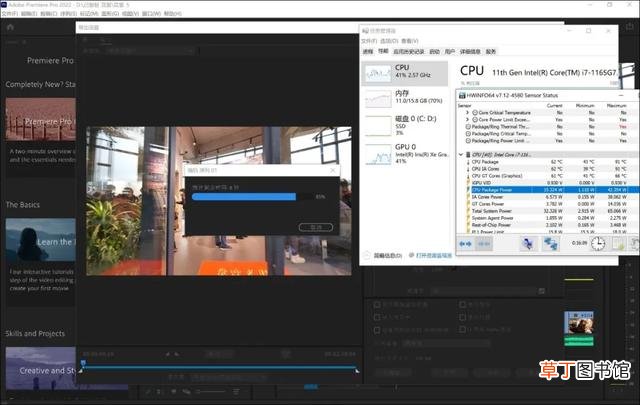Expand the Core Critical Temperature row
Viewport: 640px width, 405px height.
point(467,112)
